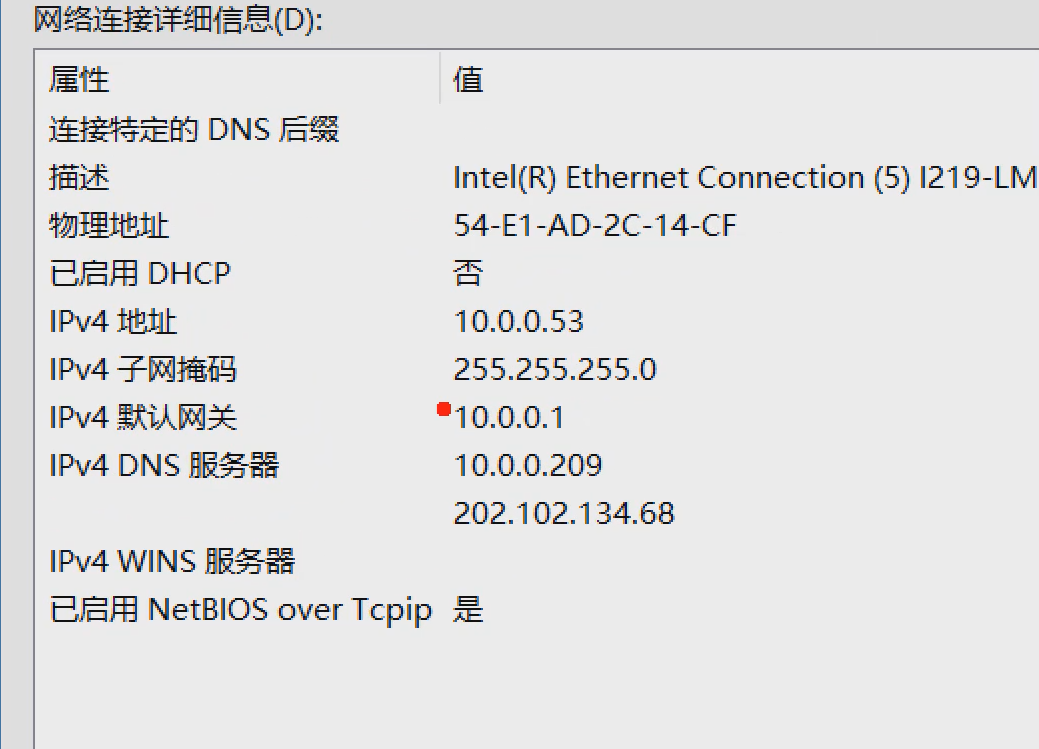Select the IPv4 子网掩码 row
The image size is (1039, 749).
pos(143,370)
